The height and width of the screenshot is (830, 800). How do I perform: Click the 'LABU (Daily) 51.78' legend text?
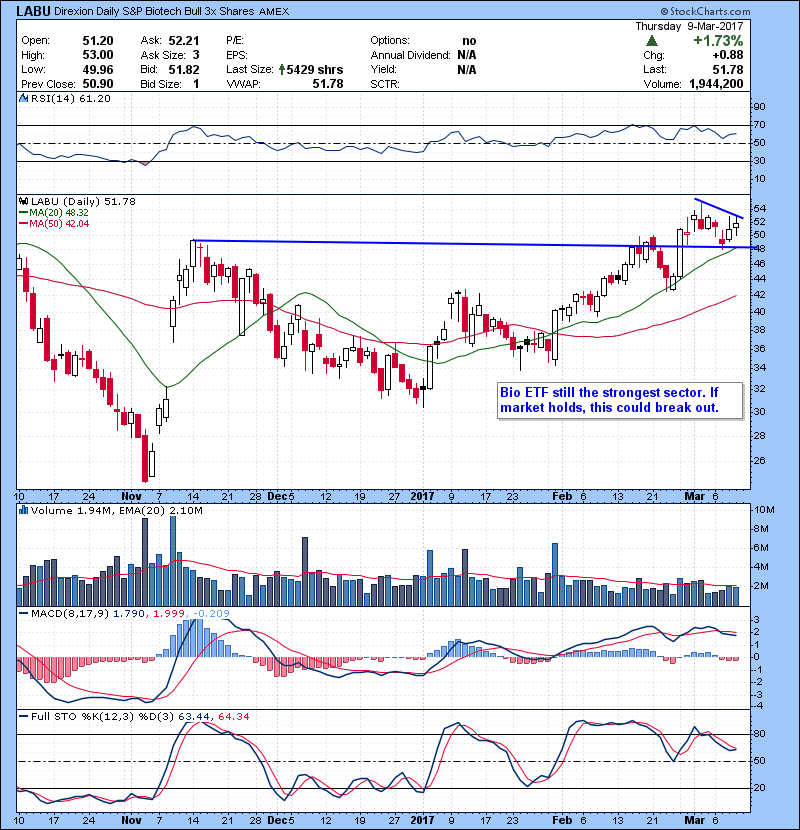pos(83,202)
